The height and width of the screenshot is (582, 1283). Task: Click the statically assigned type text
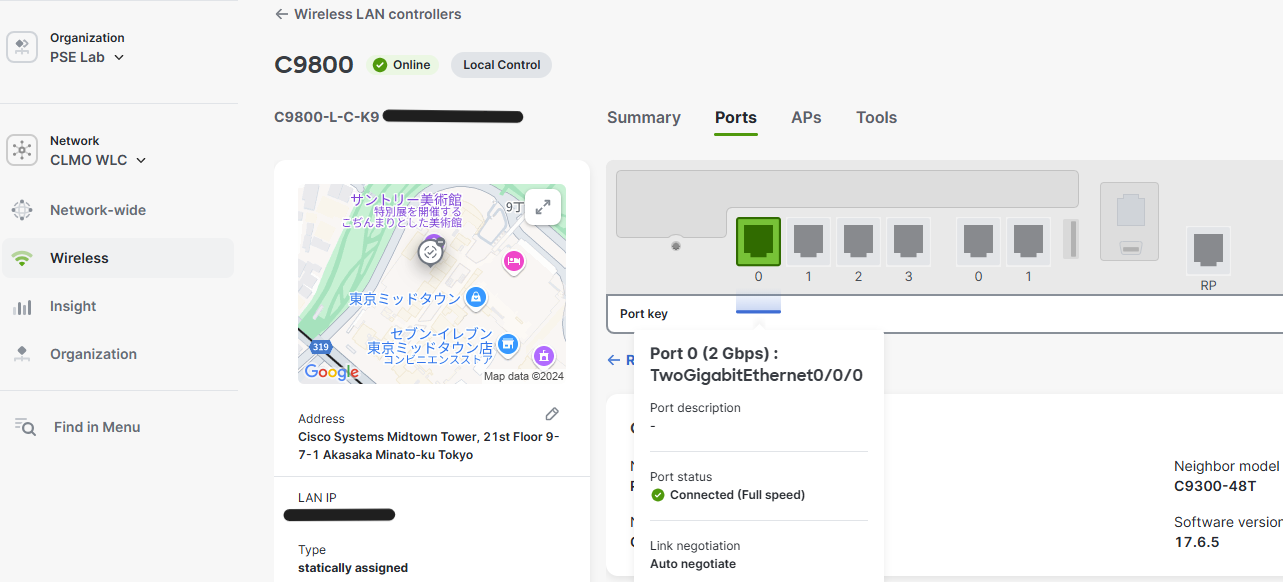[353, 568]
